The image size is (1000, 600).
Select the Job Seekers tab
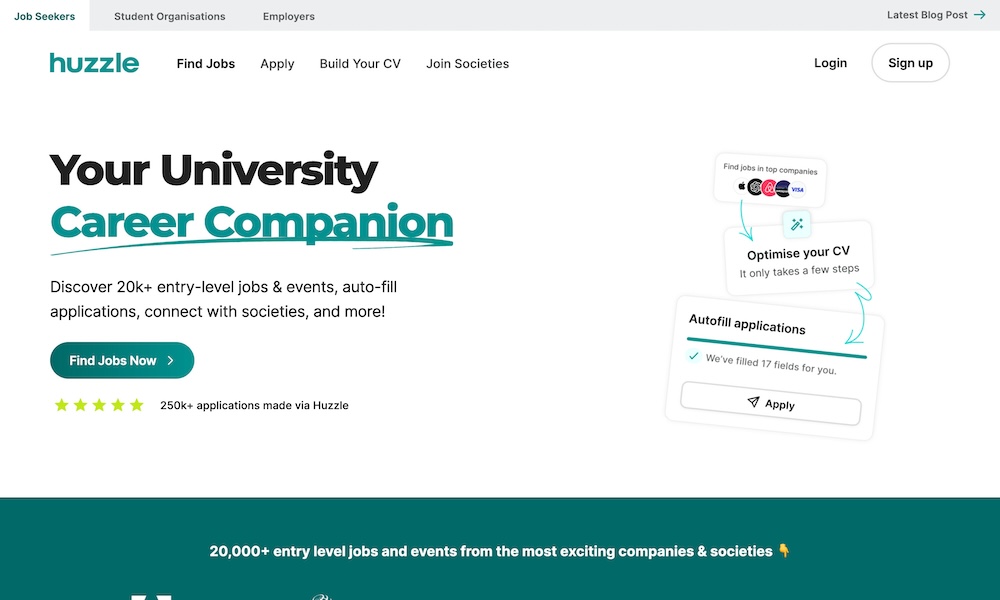tap(44, 16)
